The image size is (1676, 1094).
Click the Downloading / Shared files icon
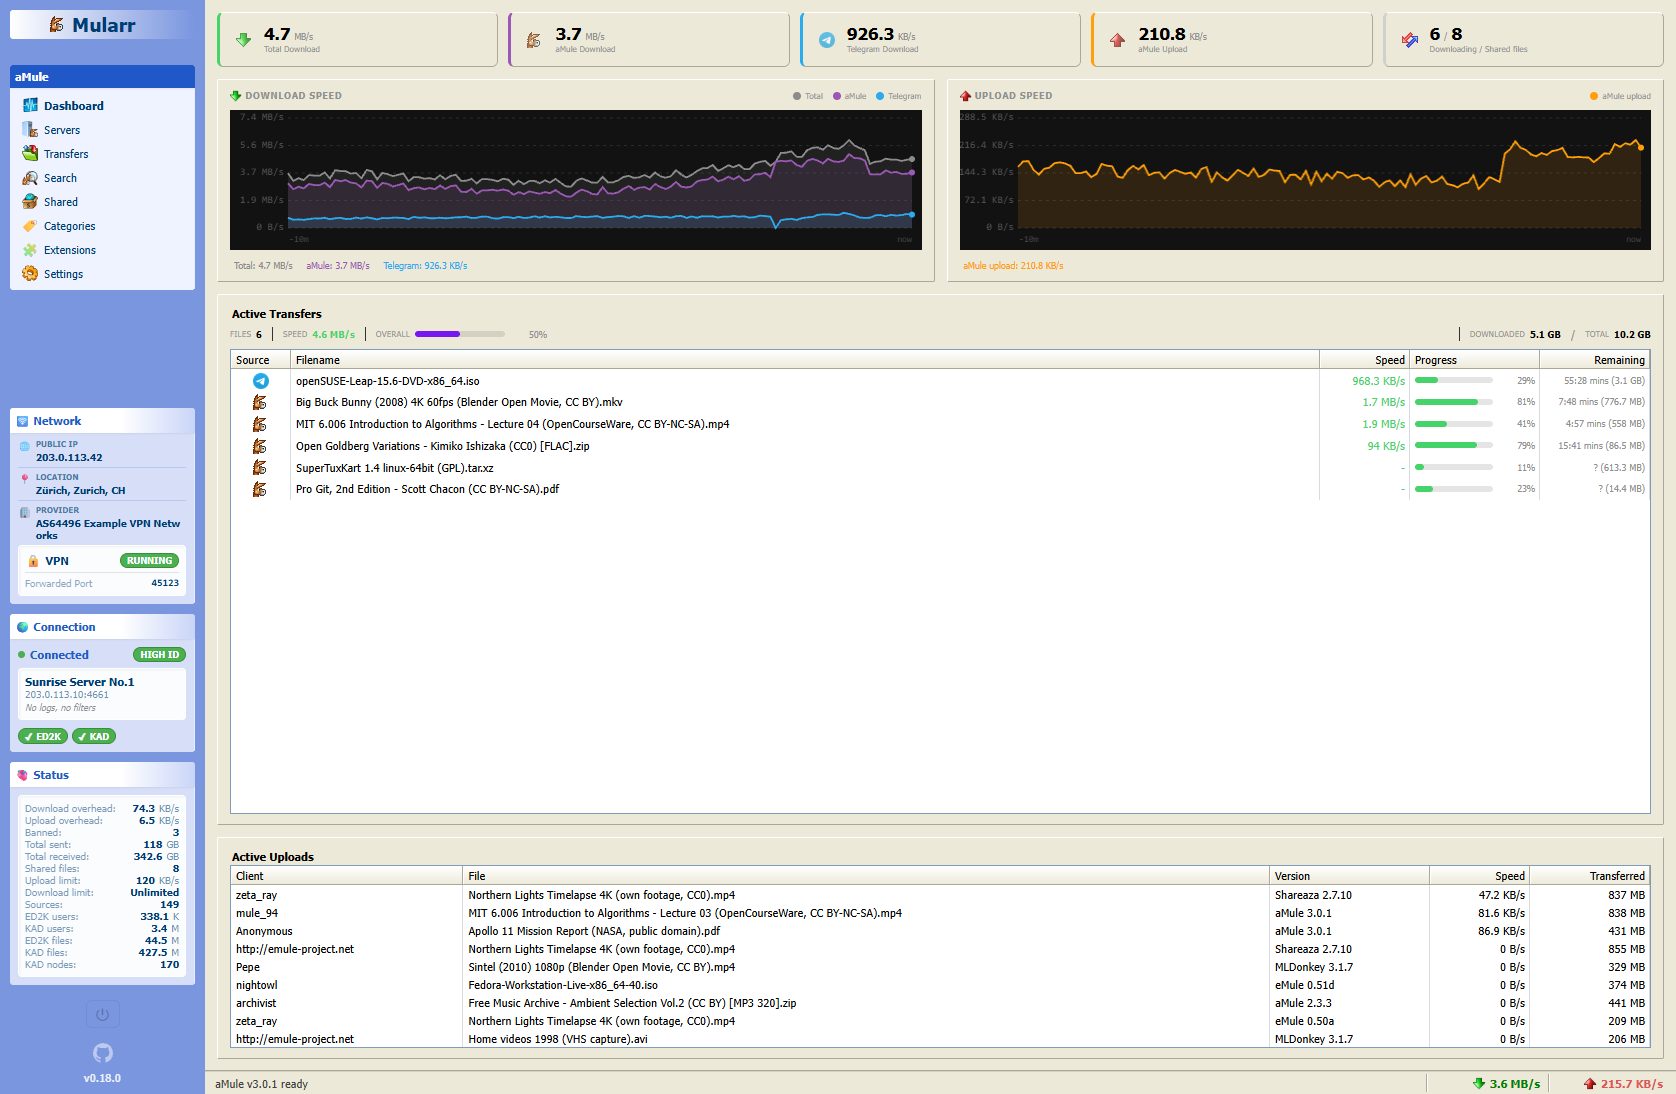[1410, 40]
